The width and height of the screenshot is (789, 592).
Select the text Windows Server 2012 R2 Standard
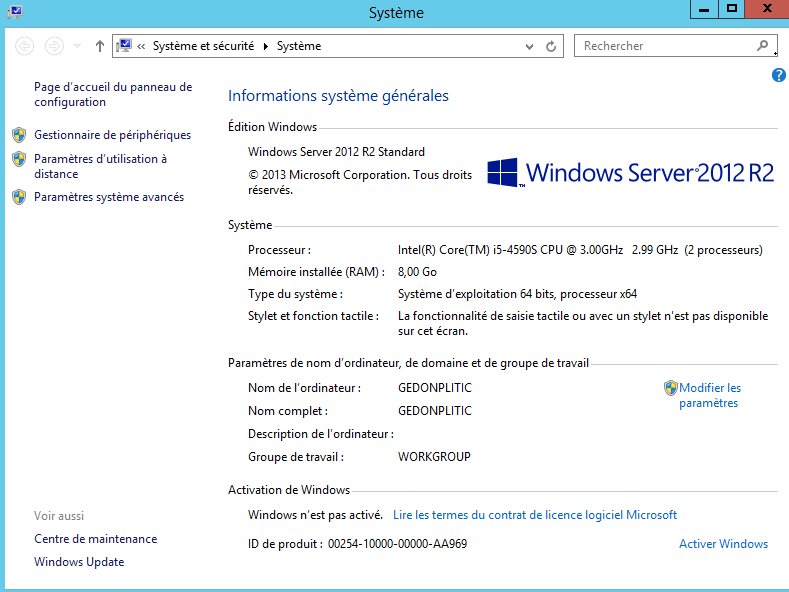click(x=336, y=152)
